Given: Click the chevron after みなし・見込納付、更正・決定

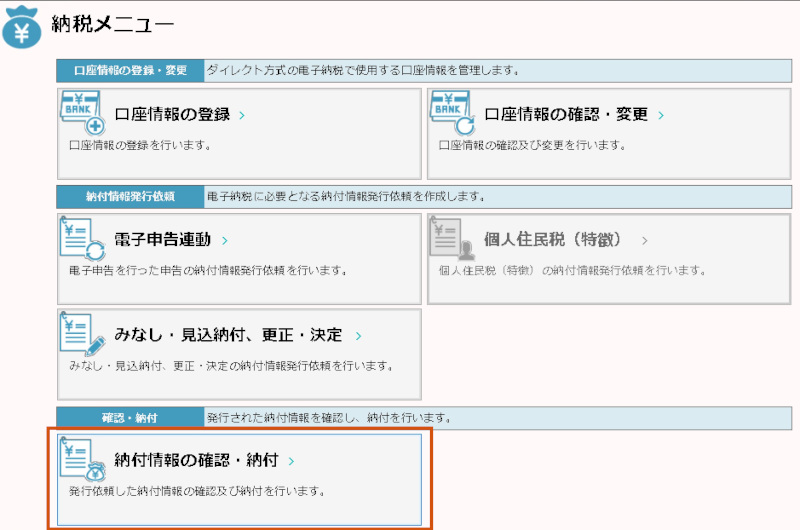Looking at the screenshot, I should tap(358, 336).
